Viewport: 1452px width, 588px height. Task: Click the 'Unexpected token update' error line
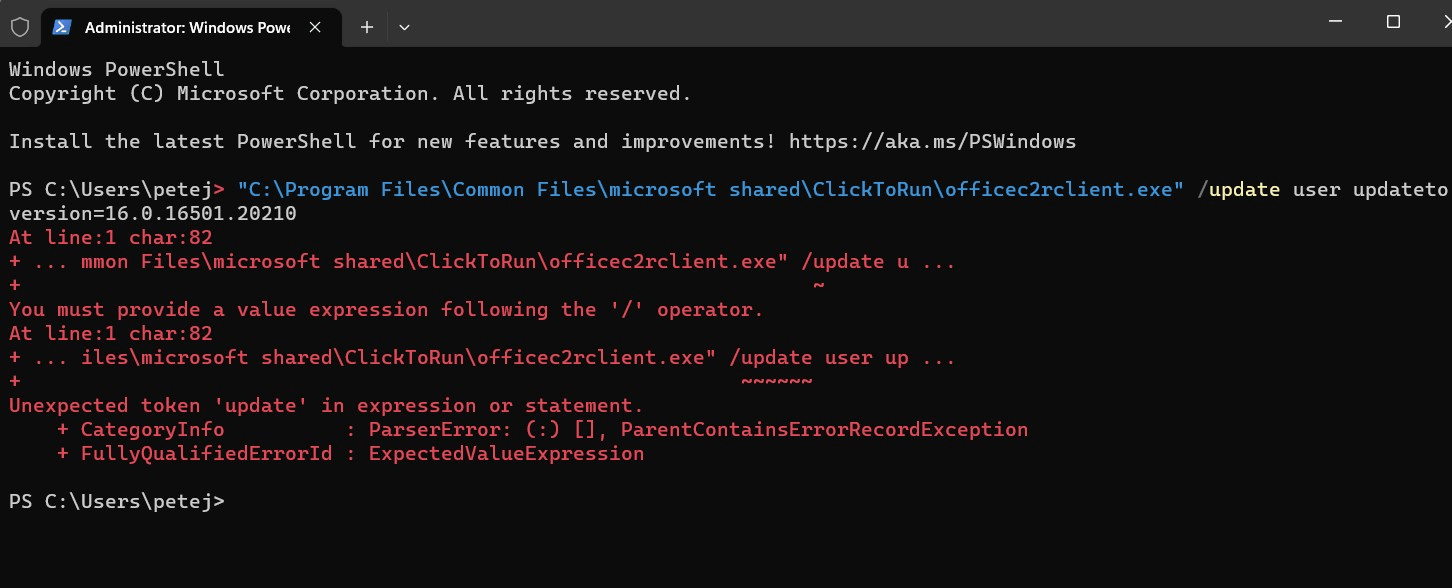point(326,405)
